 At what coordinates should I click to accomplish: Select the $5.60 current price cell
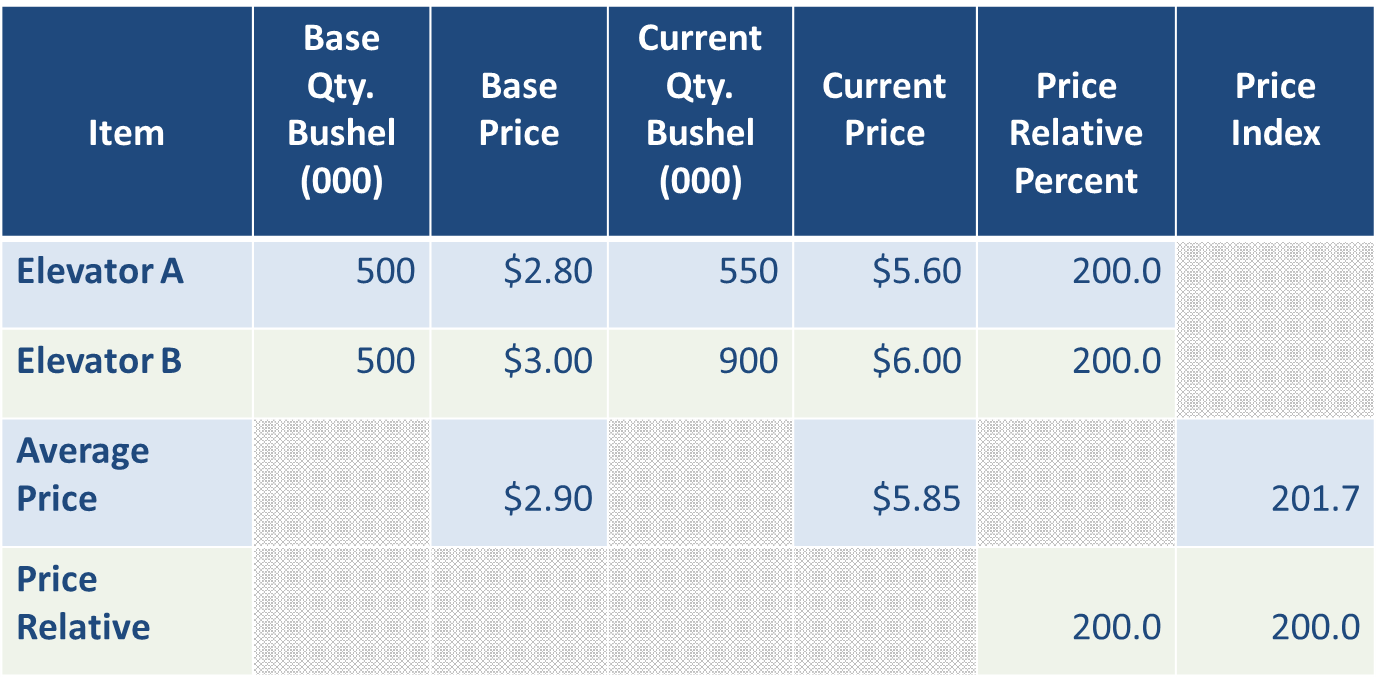pyautogui.click(x=916, y=271)
